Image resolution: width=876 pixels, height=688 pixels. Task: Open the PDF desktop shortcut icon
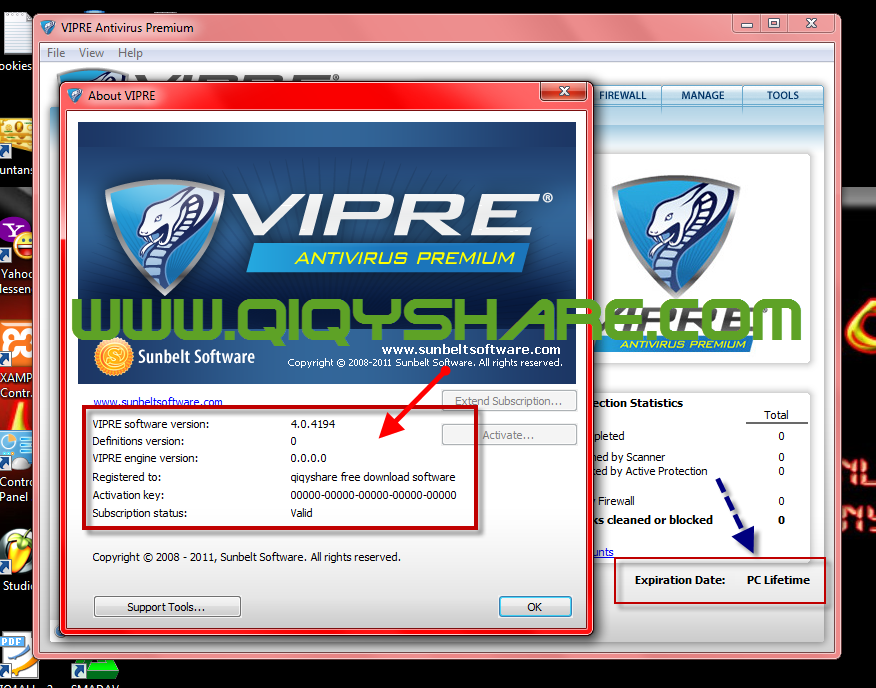click(x=18, y=657)
